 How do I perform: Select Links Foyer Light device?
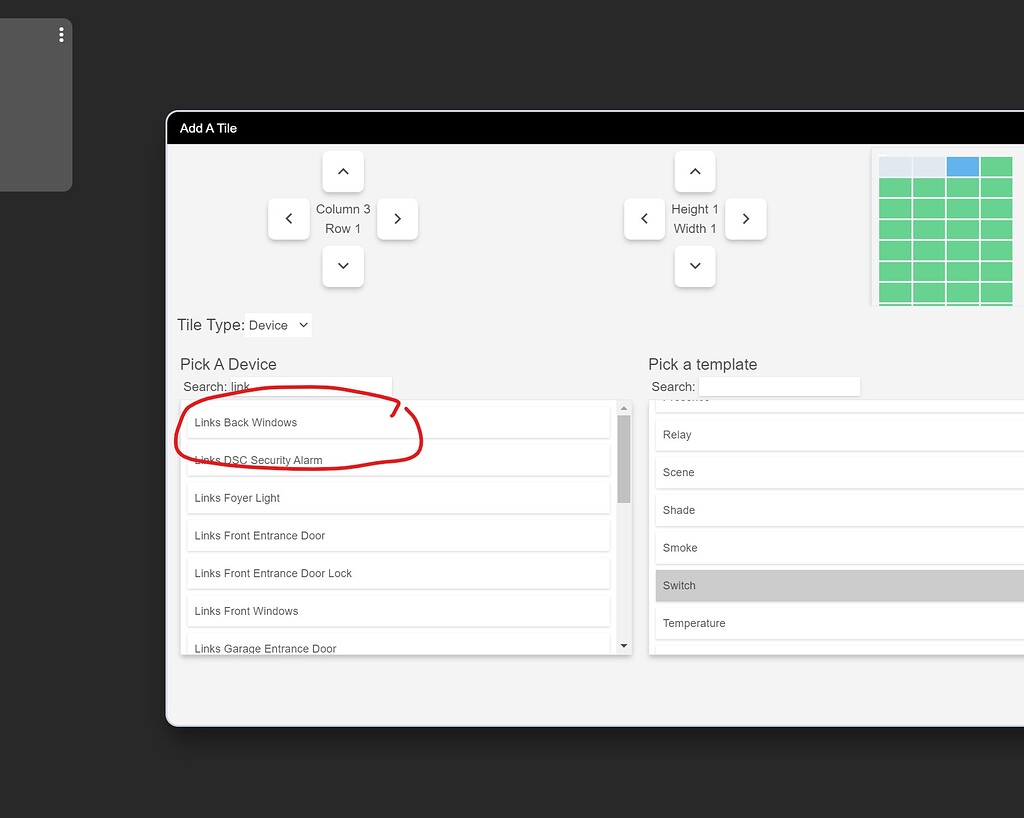tap(398, 498)
